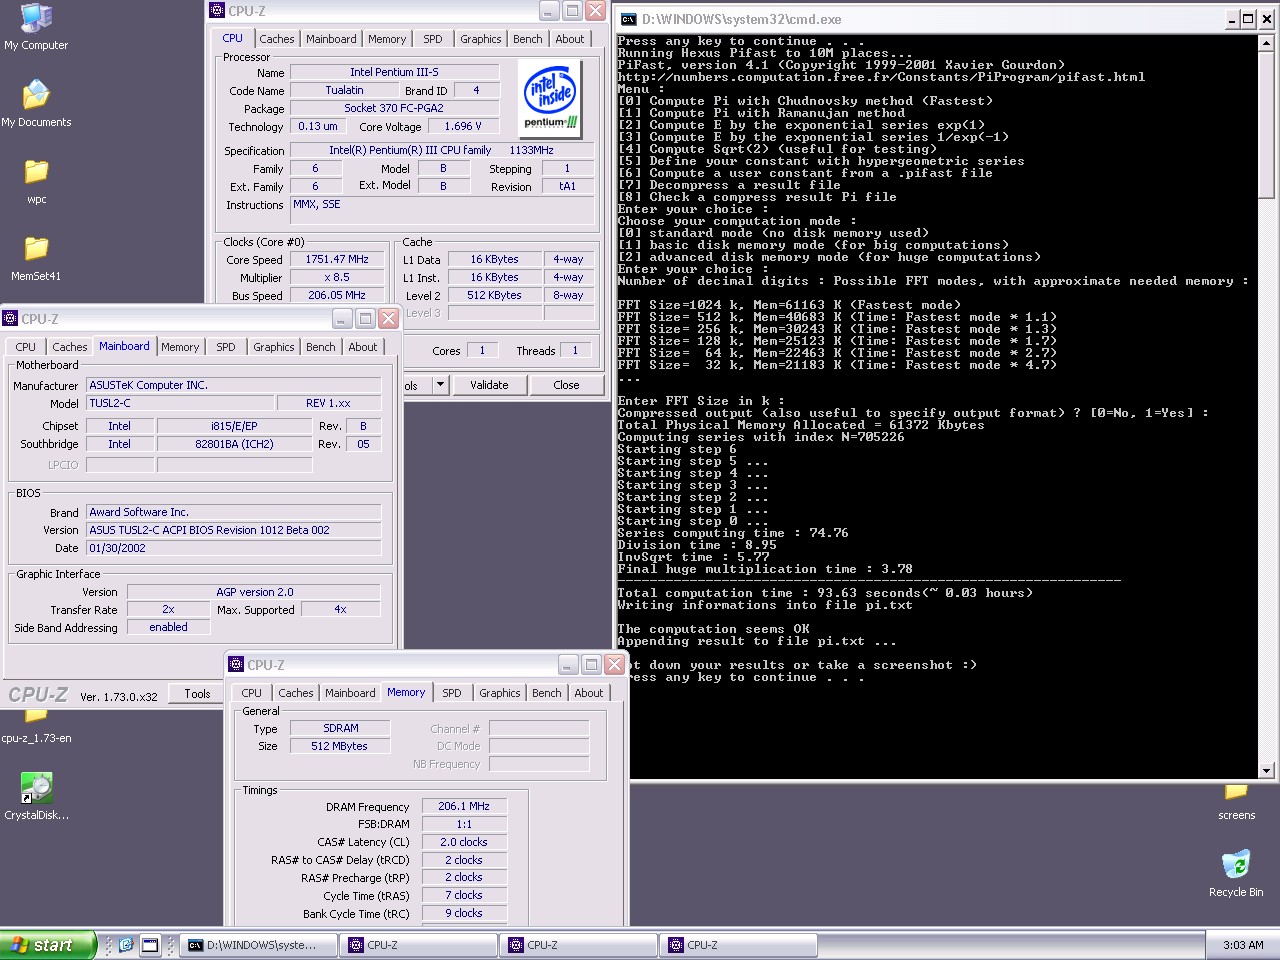Click the DRAM Frequency '206.1 MHz' value

point(464,806)
